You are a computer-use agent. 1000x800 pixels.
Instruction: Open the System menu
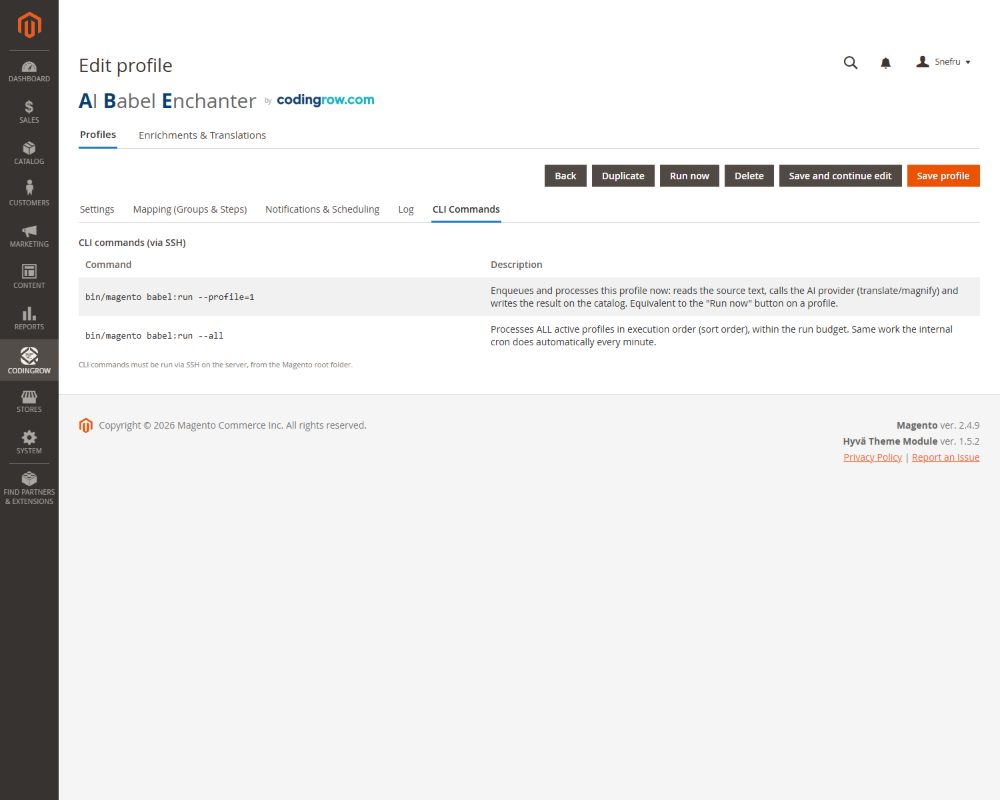point(29,442)
